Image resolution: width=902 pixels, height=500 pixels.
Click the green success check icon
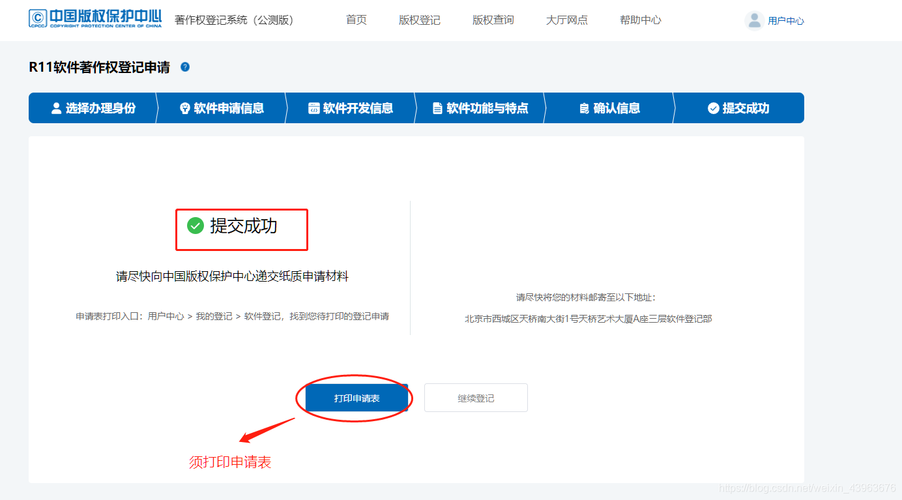pos(196,226)
